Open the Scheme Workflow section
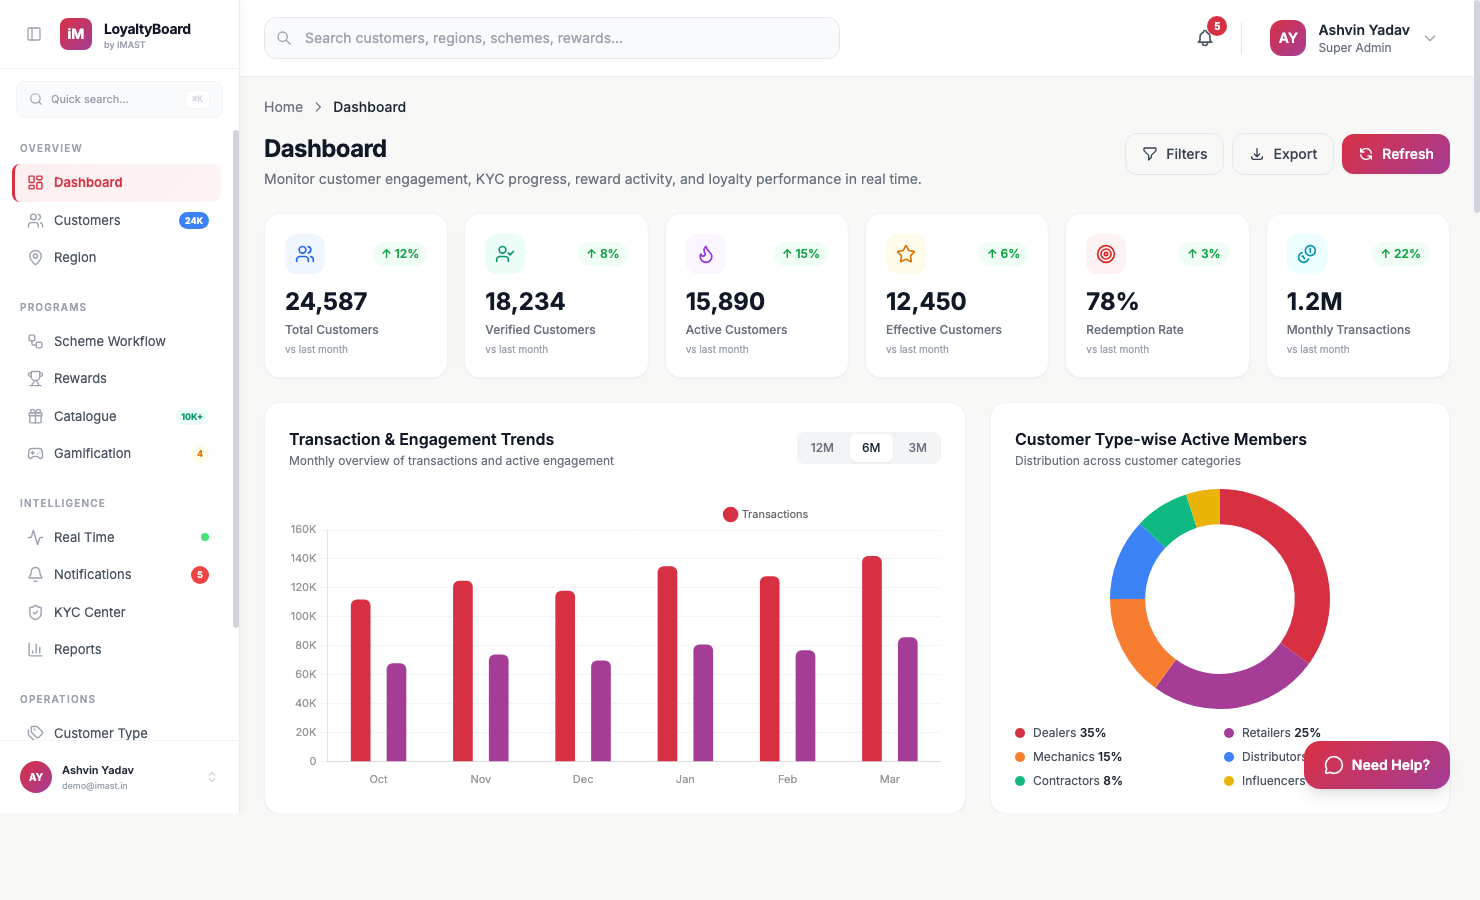The image size is (1480, 900). (x=110, y=341)
